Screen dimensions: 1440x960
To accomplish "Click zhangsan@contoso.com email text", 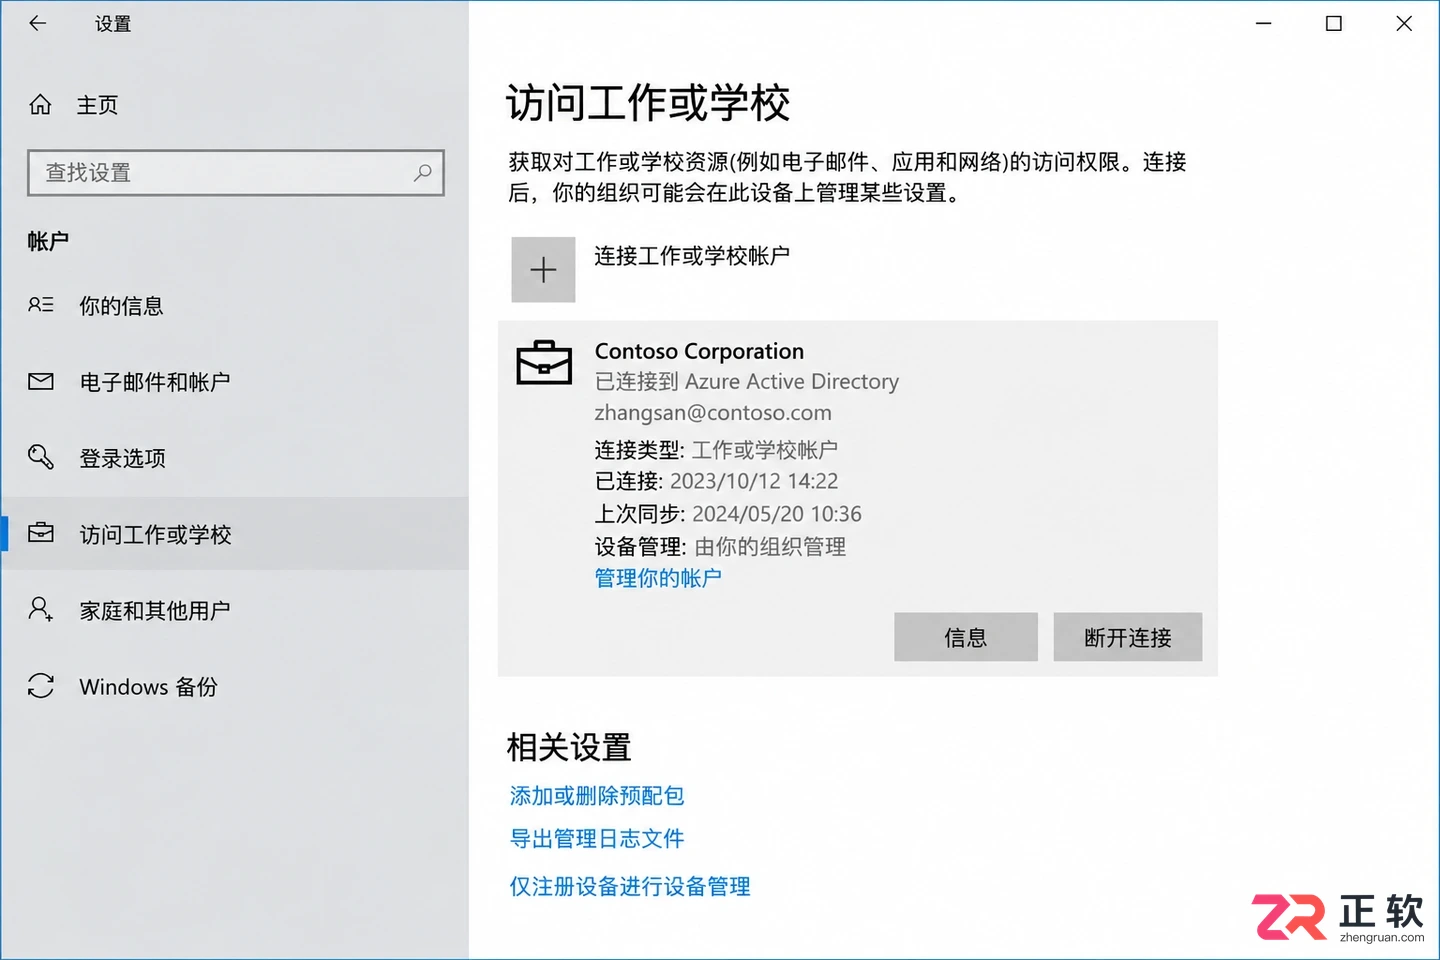I will (x=713, y=412).
